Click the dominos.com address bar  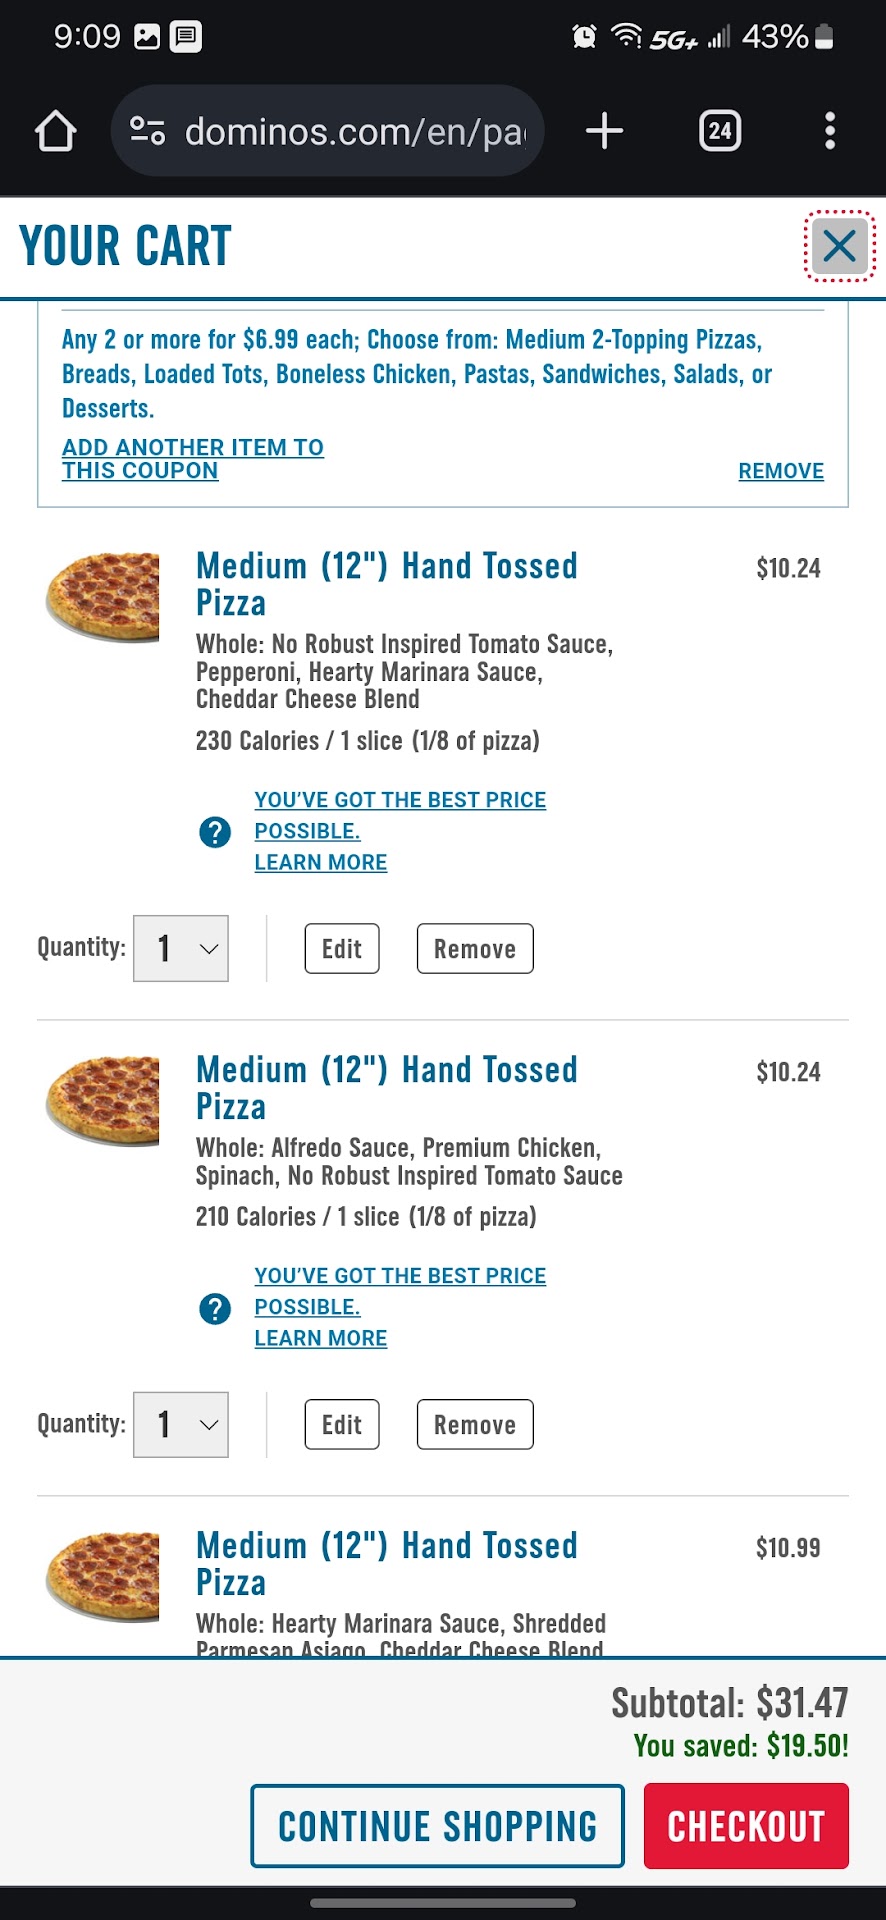tap(355, 131)
